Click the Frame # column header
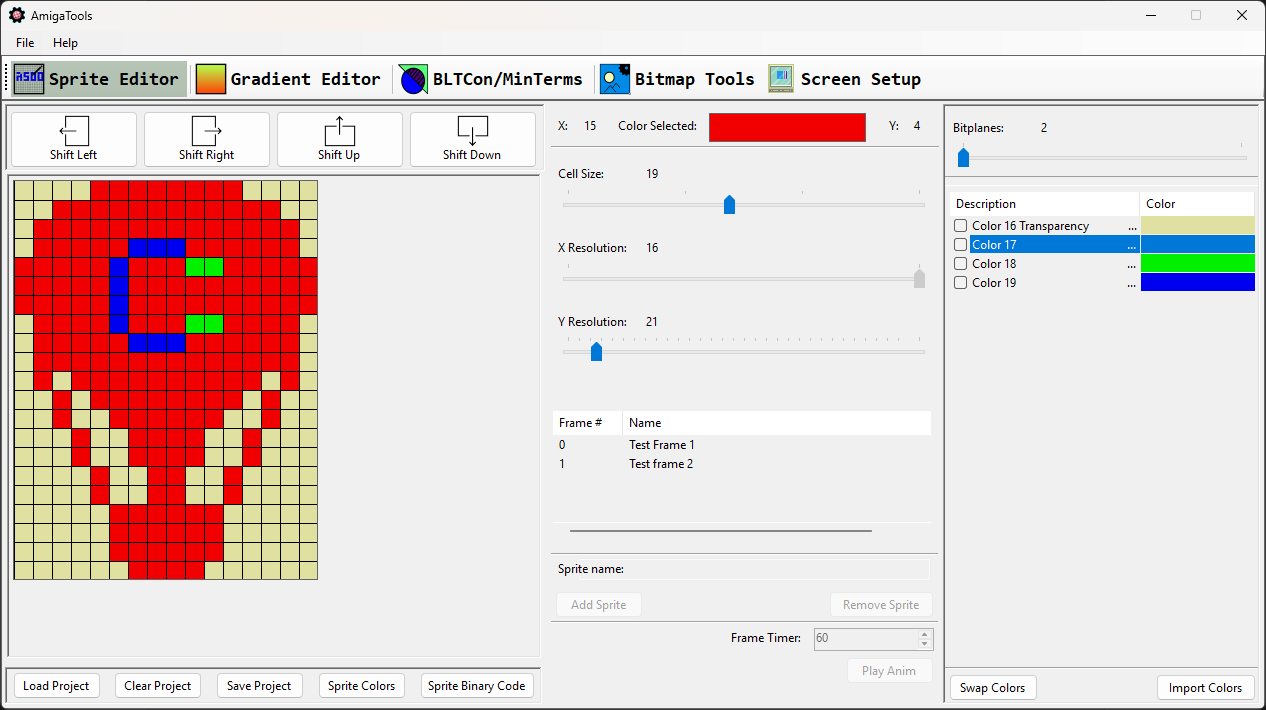This screenshot has width=1266, height=710. (587, 423)
